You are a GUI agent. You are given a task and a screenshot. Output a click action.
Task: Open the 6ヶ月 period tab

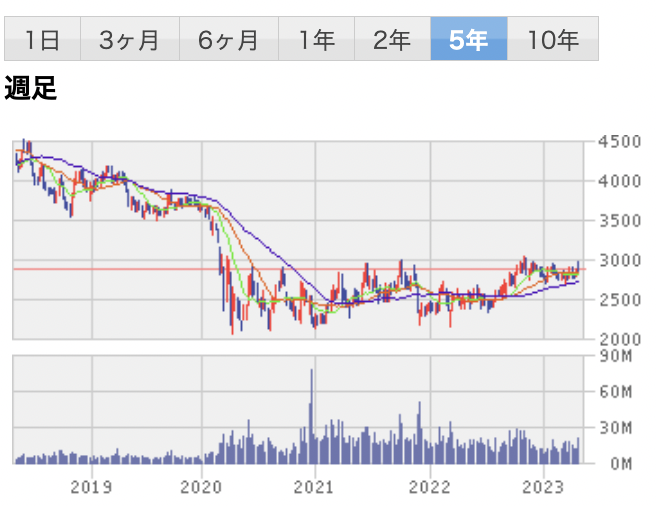point(228,40)
